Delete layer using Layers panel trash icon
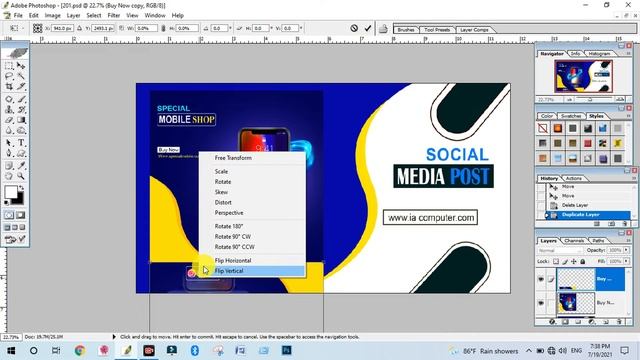The width and height of the screenshot is (640, 360). 619,322
